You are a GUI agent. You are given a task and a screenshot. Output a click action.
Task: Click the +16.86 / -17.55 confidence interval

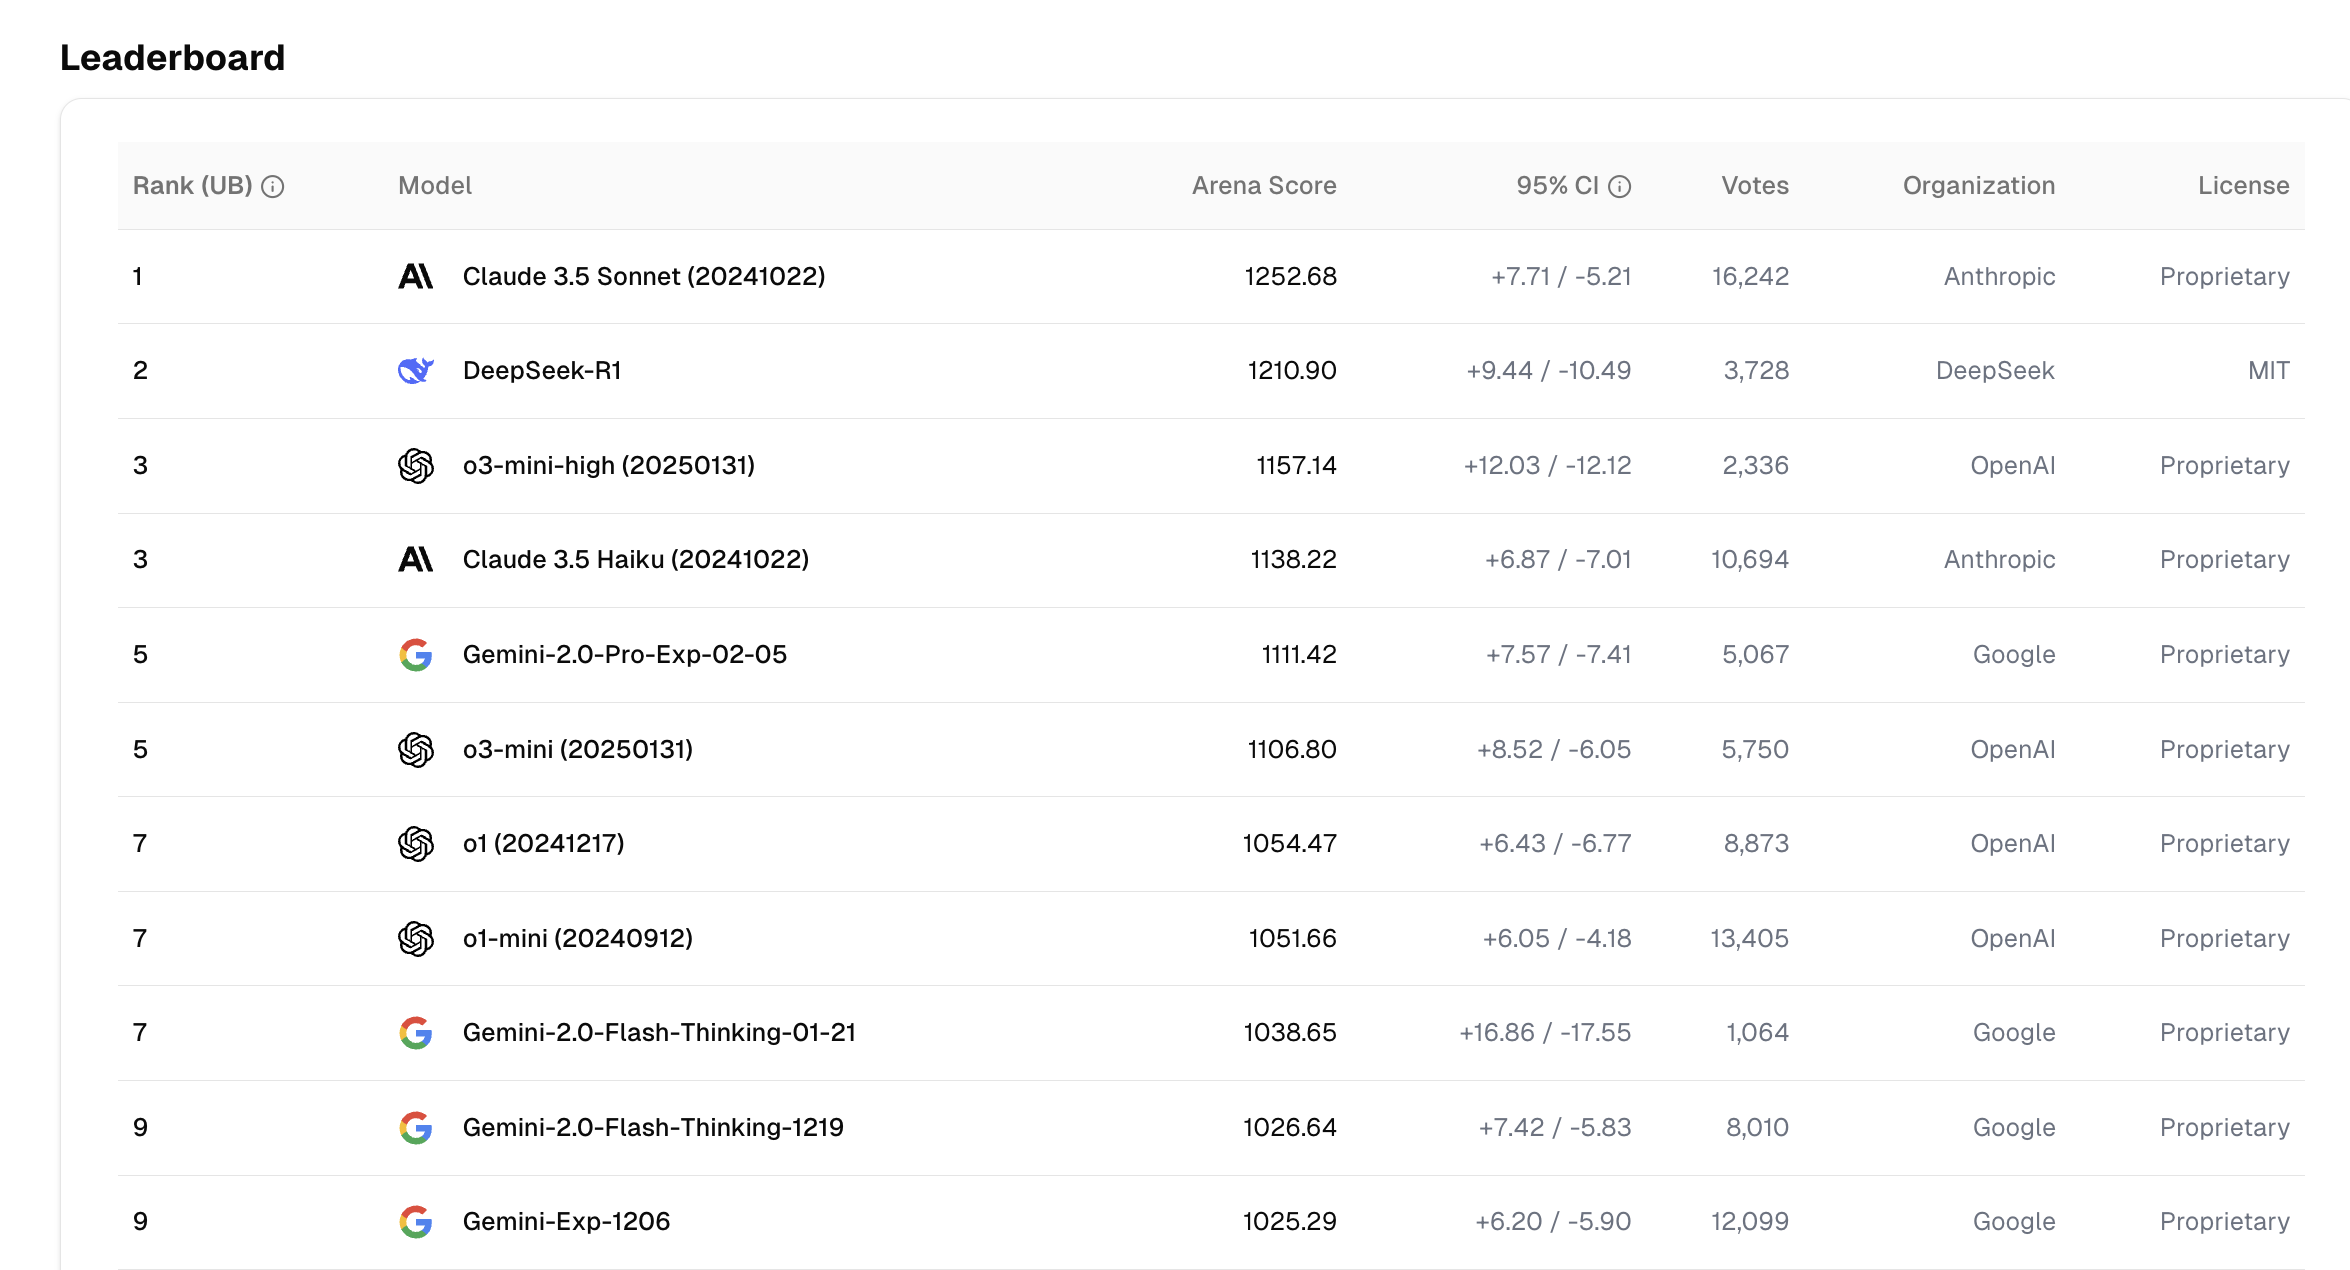[x=1545, y=1033]
